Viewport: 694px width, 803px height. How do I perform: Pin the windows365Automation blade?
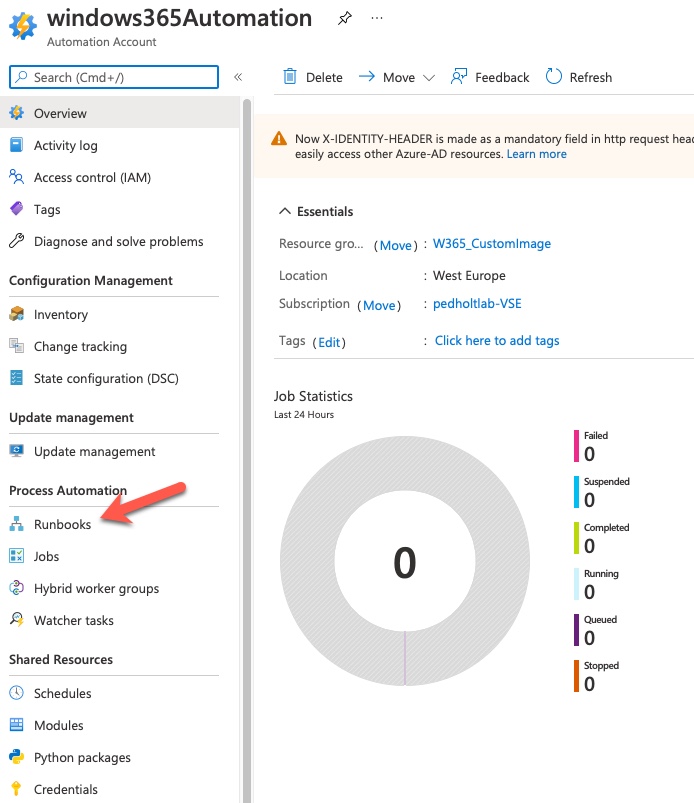point(345,18)
